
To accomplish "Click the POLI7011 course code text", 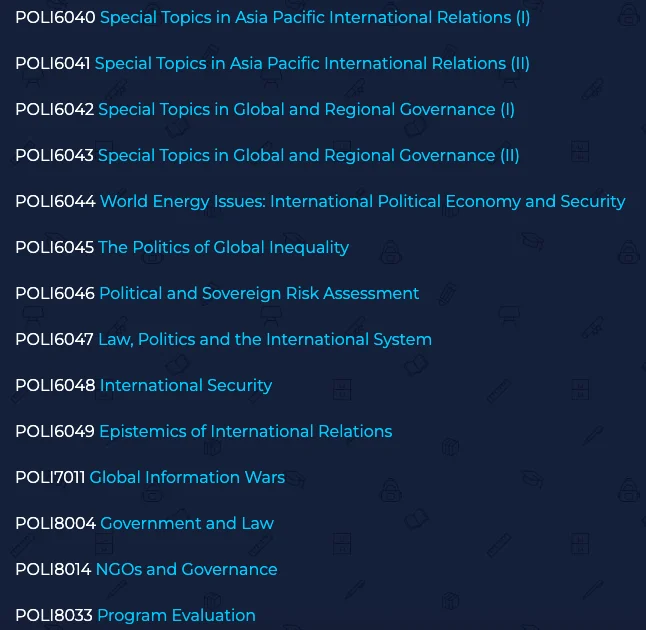I will click(50, 478).
